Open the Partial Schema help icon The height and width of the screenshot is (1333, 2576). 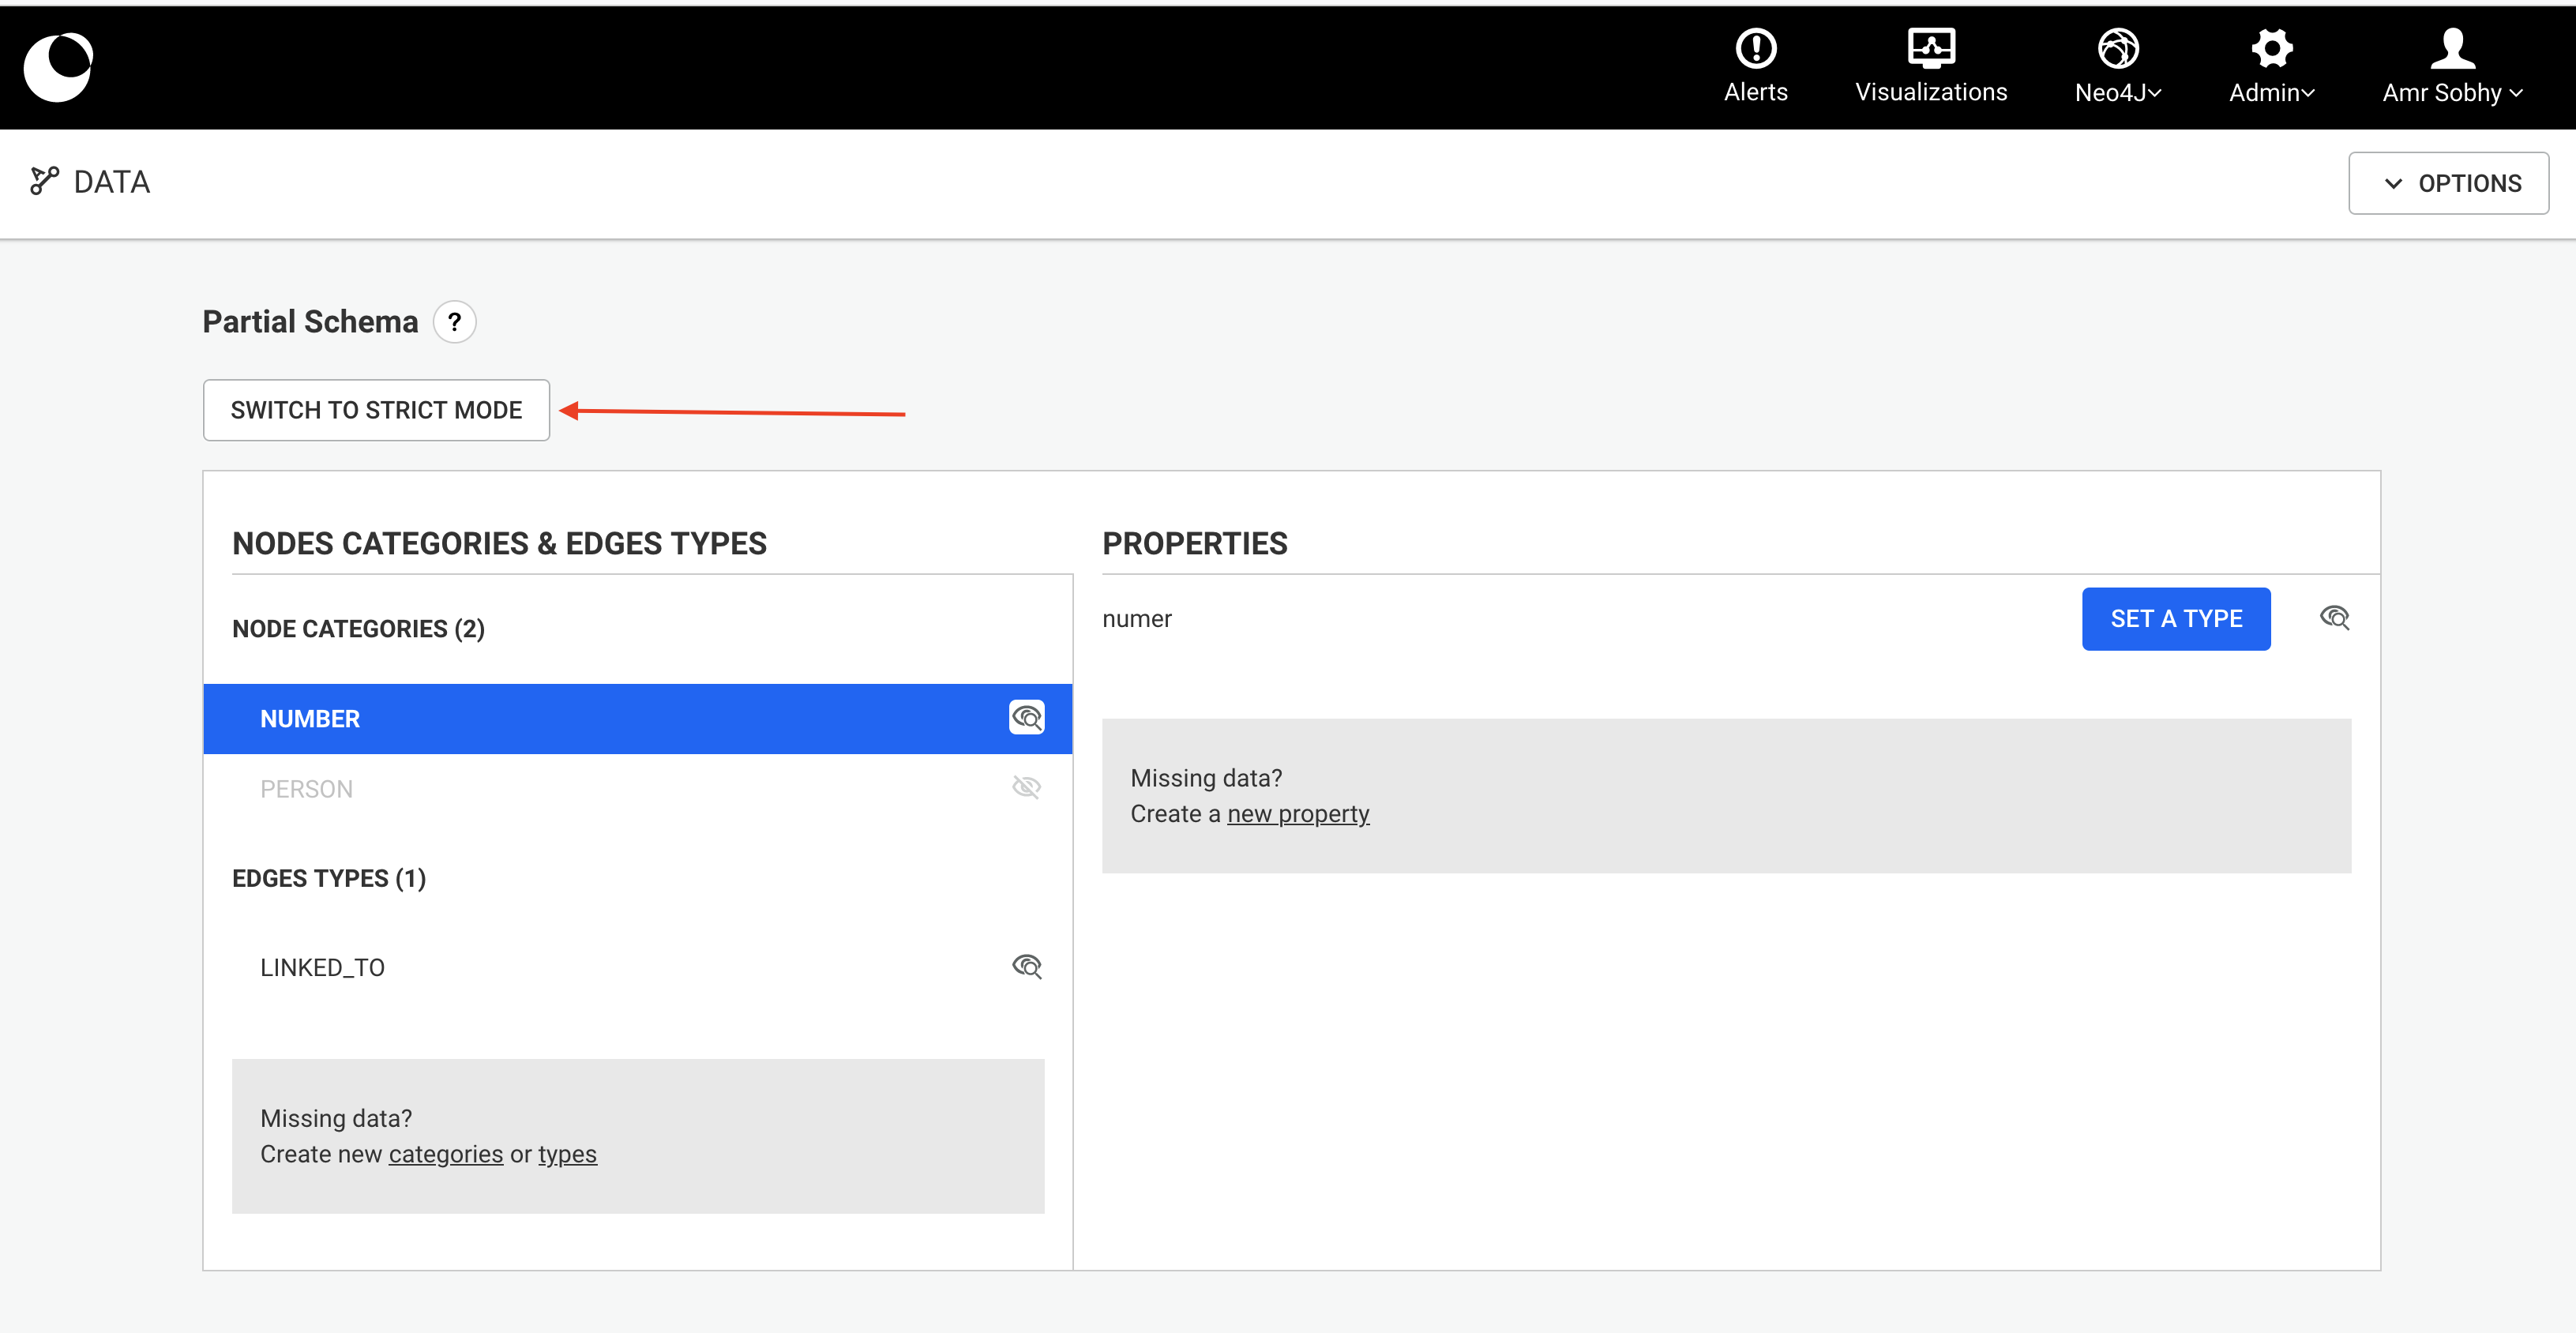pos(454,322)
